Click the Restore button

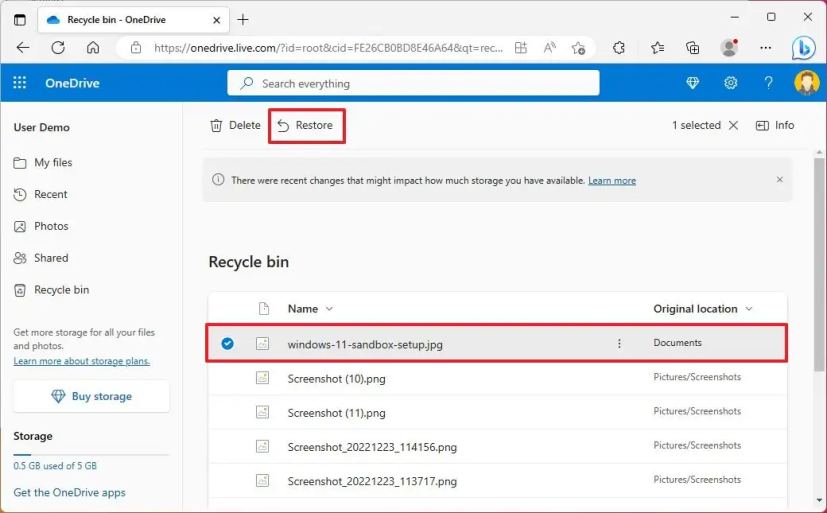click(x=306, y=125)
